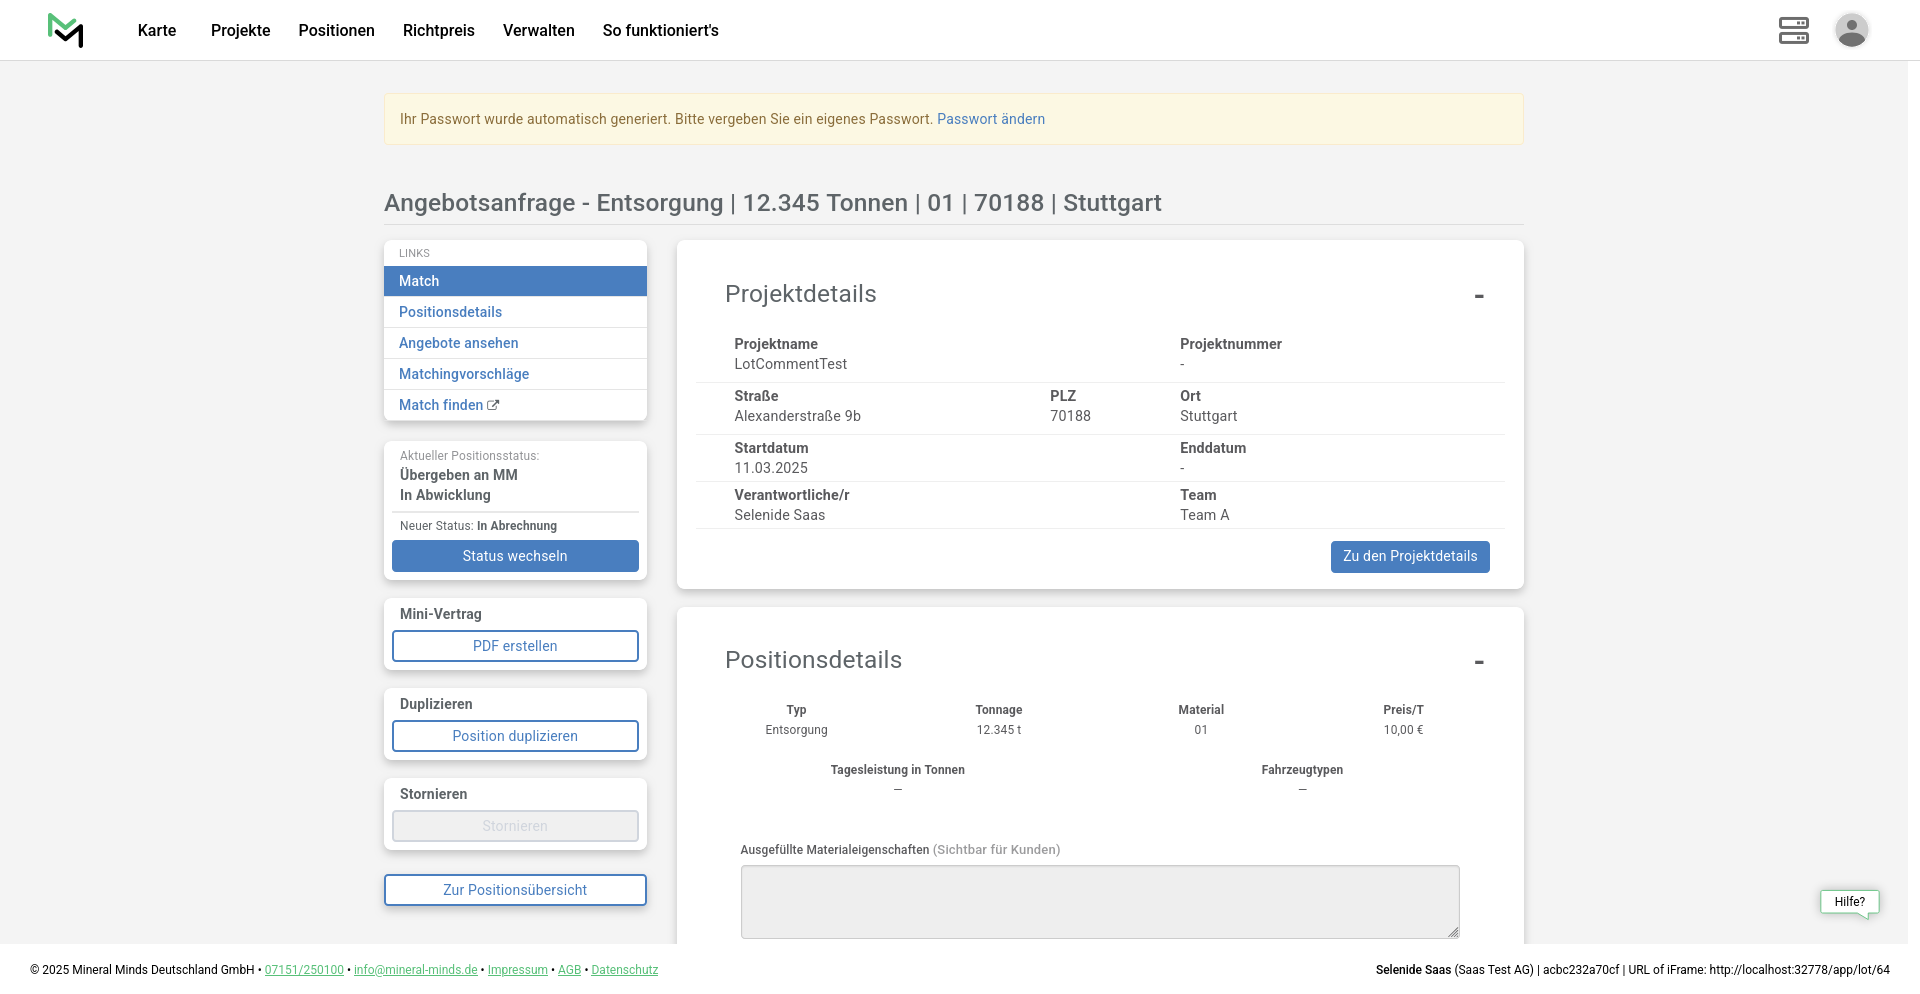Click PDF erstellen for Mini-Vertrag
This screenshot has height=994, width=1920.
(515, 646)
